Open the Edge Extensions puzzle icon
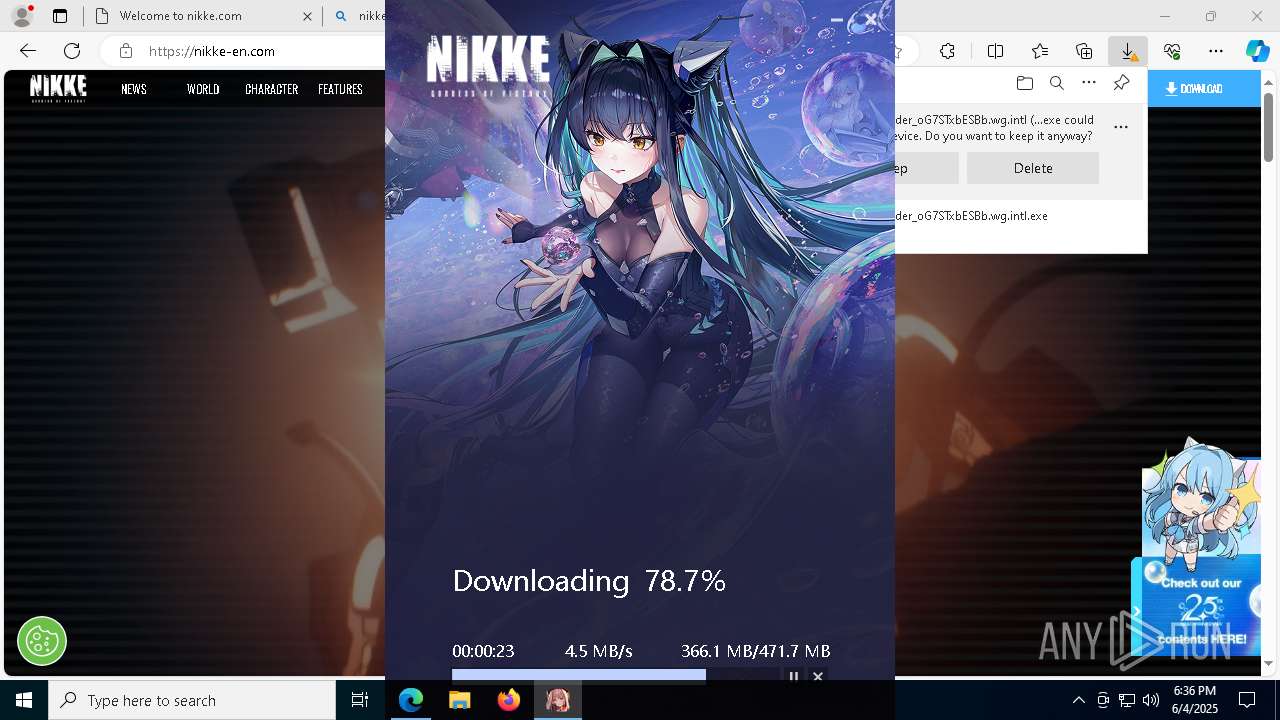This screenshot has height=720, width=1280. coord(947,51)
